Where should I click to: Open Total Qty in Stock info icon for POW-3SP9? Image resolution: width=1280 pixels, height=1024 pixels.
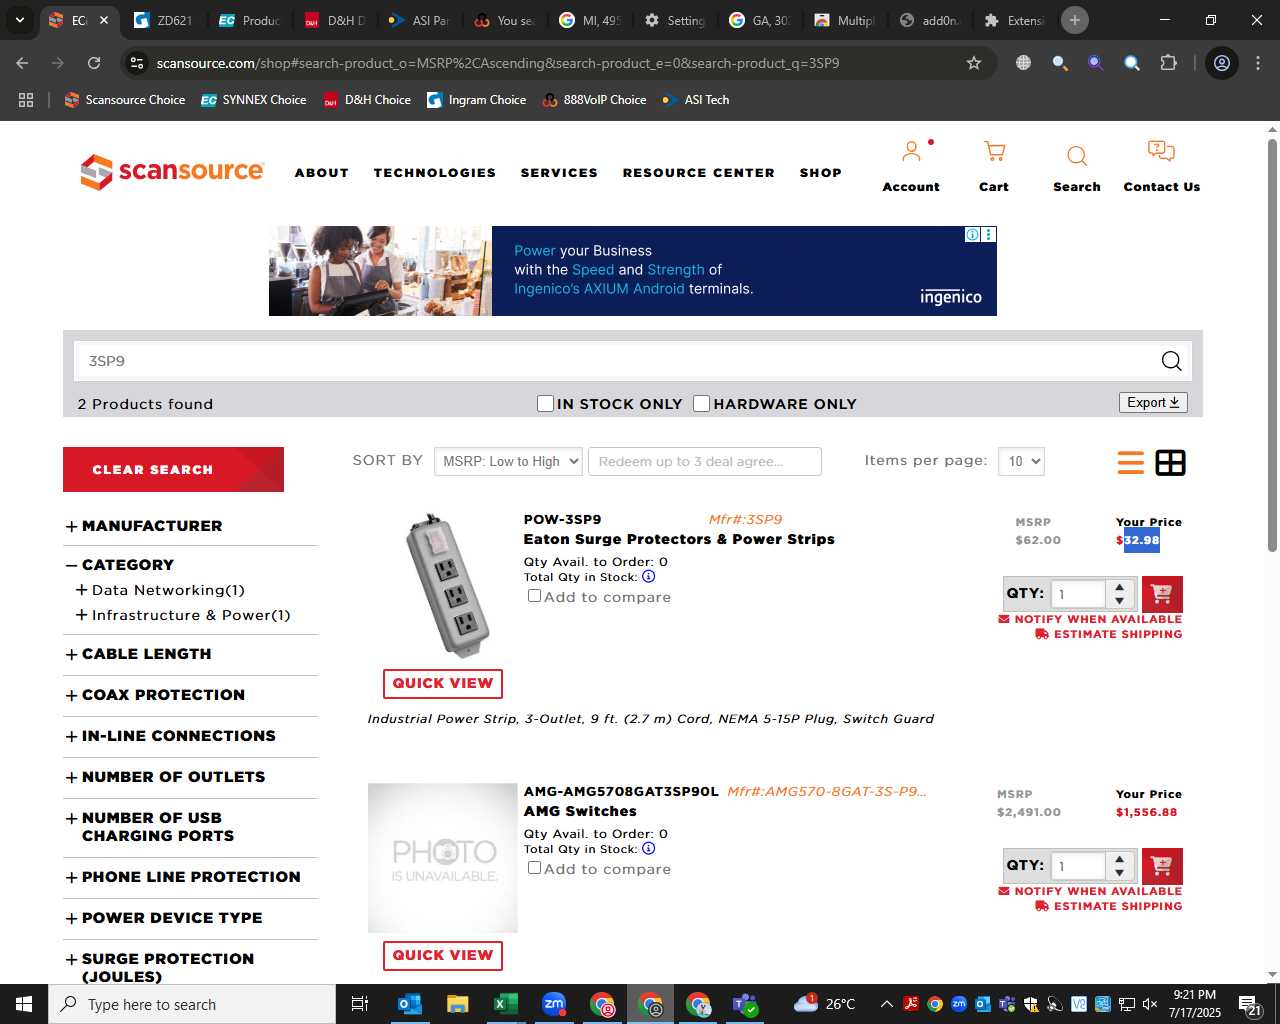point(648,577)
